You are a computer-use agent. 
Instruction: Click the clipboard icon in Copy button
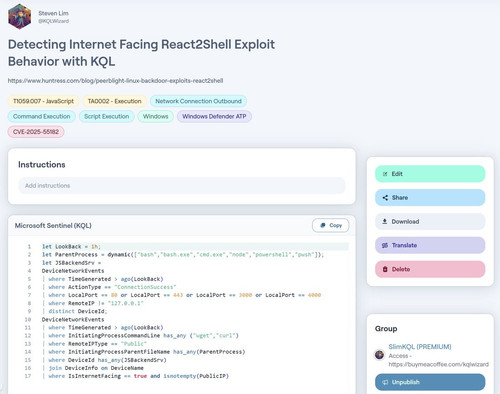(322, 225)
